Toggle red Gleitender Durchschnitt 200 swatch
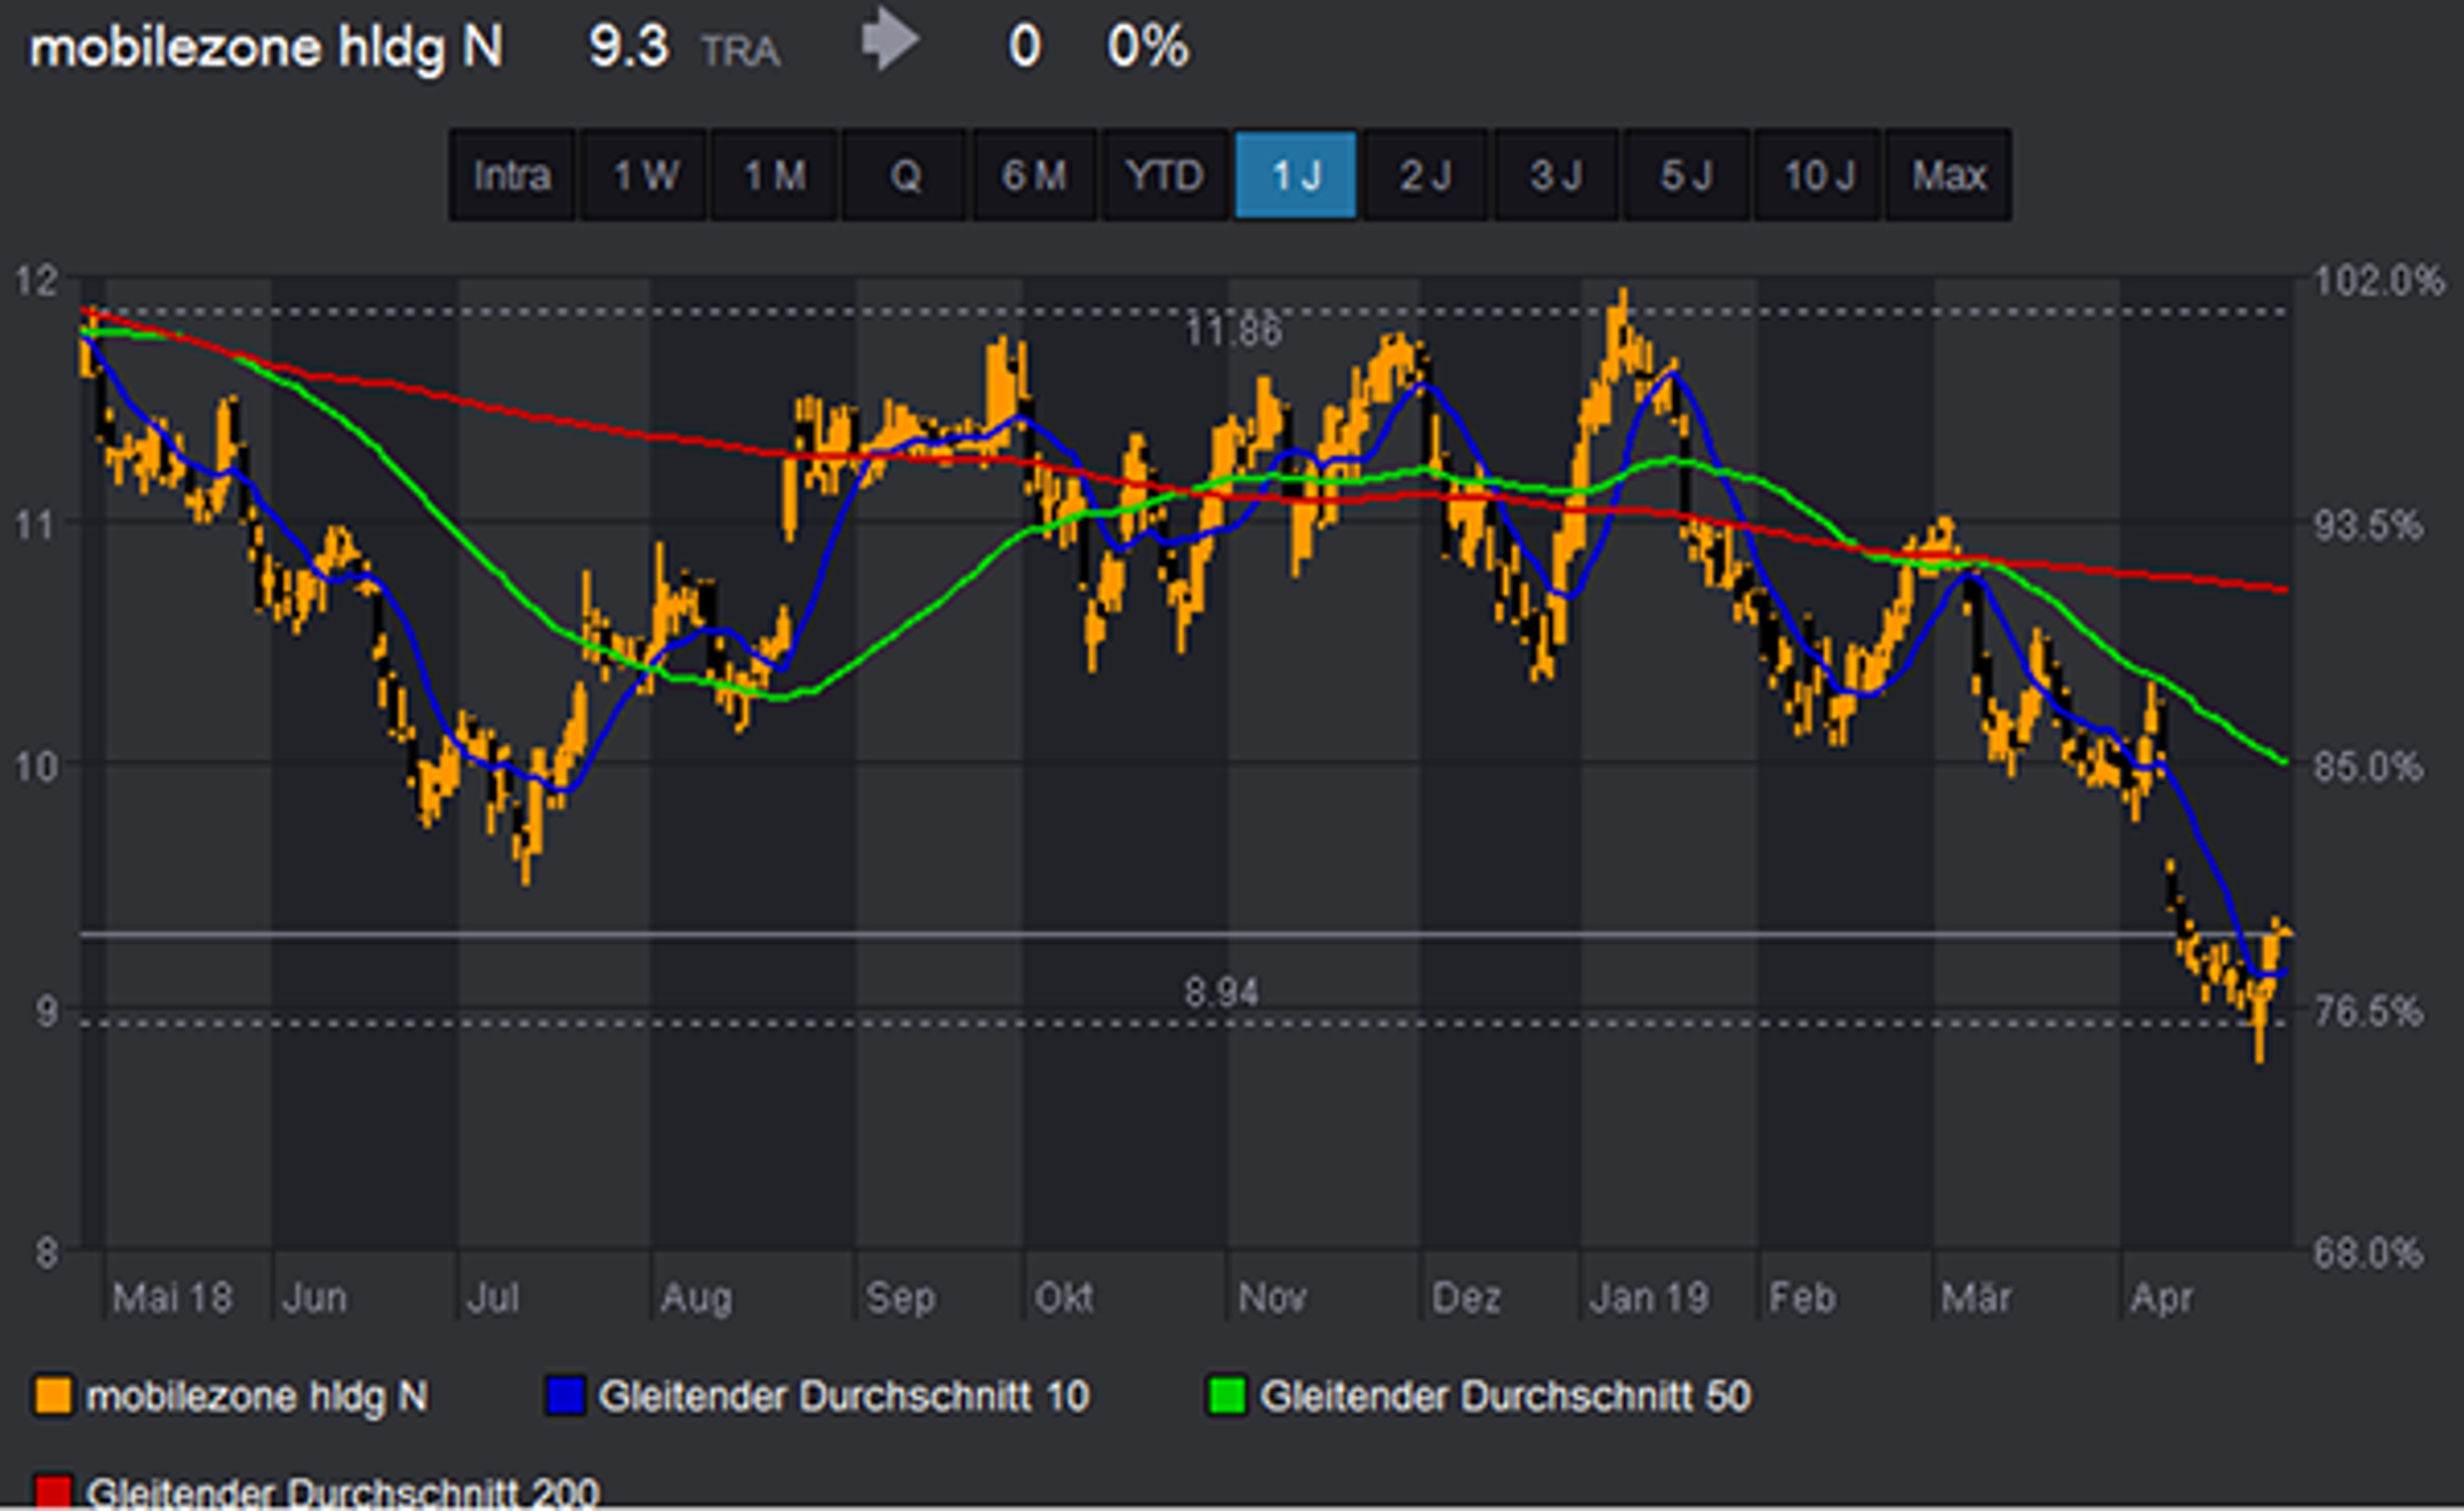 52,1492
